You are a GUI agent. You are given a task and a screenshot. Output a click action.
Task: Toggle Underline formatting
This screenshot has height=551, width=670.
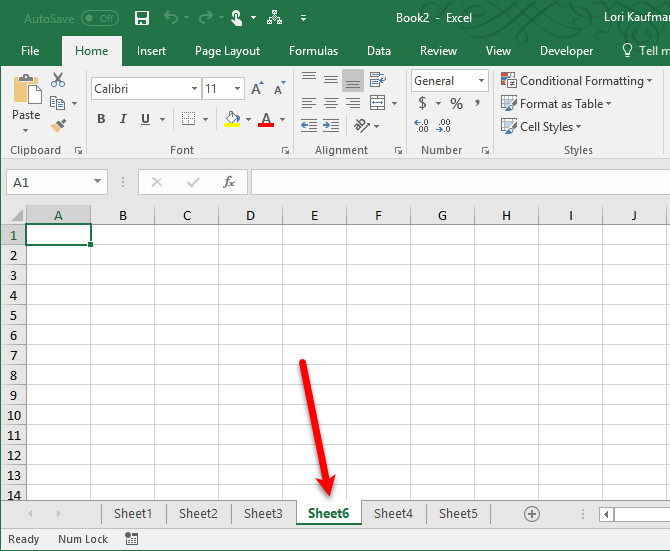coord(145,119)
